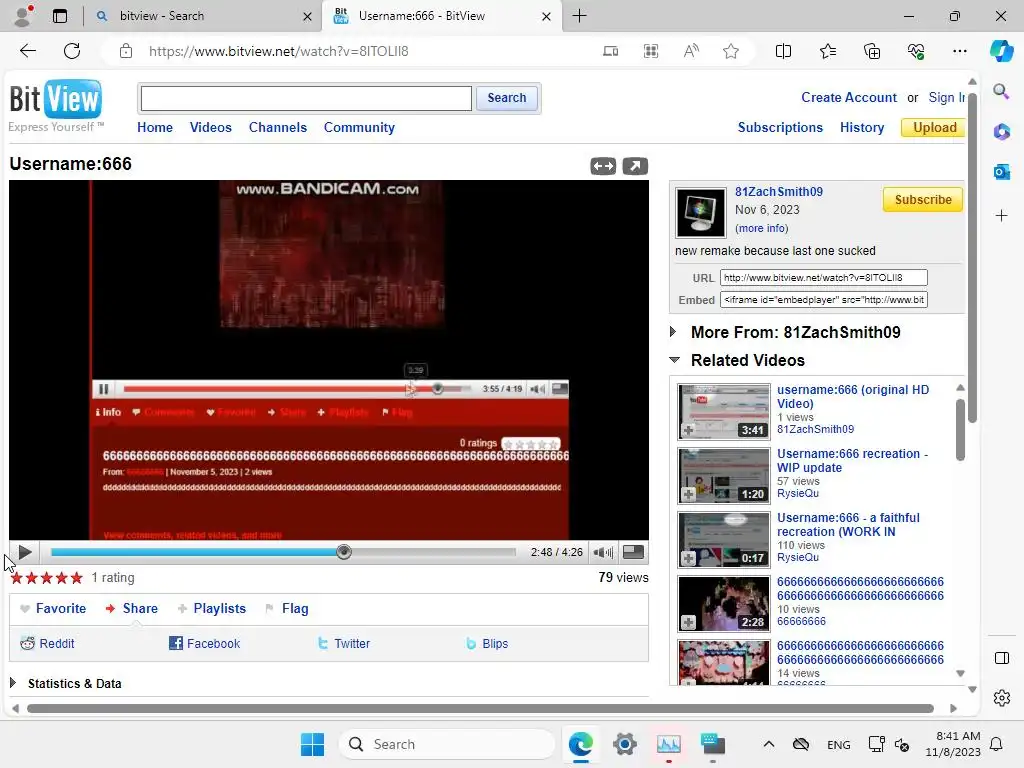Open the Browser essentials heart icon
Image resolution: width=1024 pixels, height=768 pixels.
tap(916, 51)
